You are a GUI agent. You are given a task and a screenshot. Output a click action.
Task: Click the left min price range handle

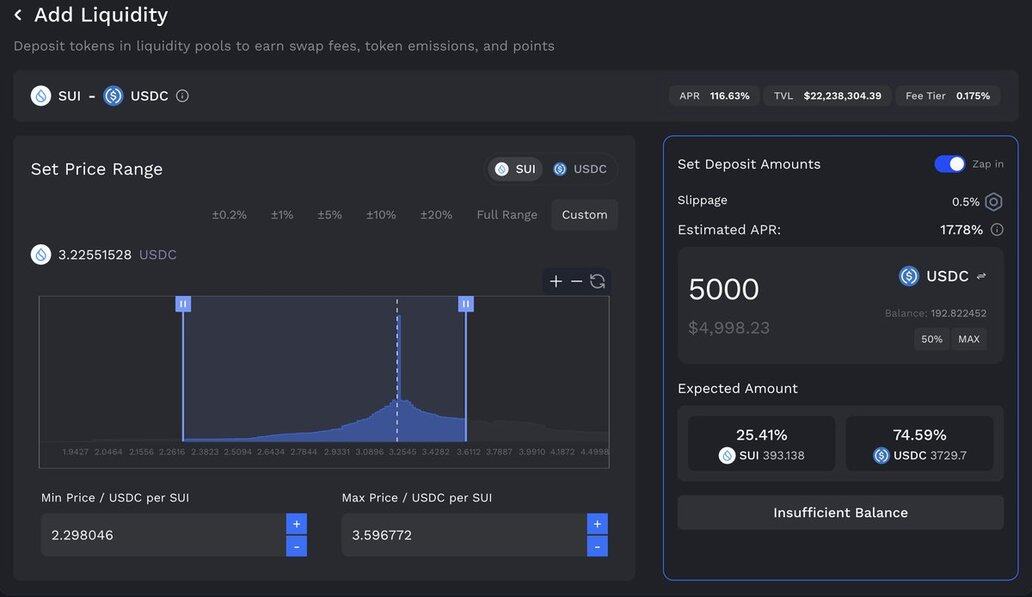[183, 303]
